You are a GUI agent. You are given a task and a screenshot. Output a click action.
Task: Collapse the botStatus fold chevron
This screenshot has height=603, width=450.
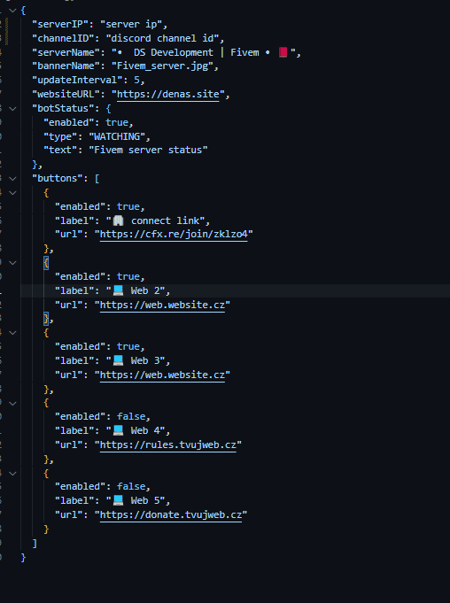[13, 109]
